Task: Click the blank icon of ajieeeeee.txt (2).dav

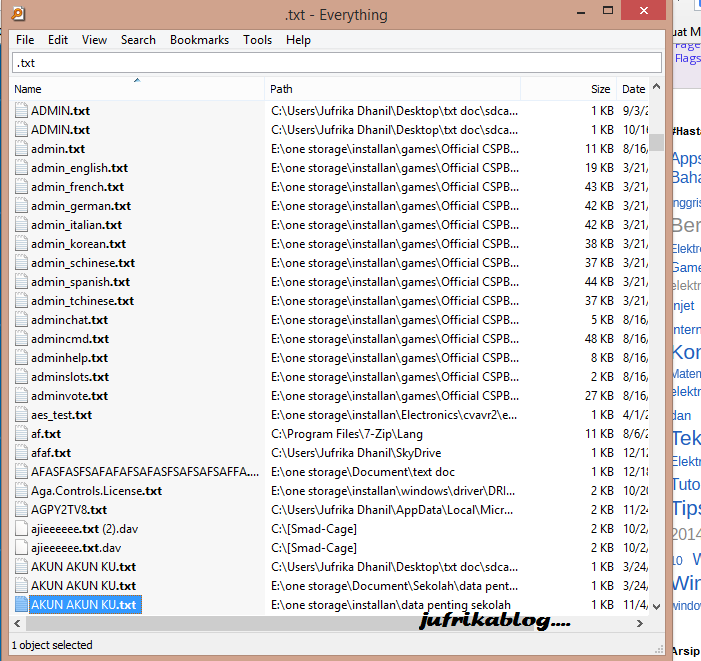Action: click(x=21, y=528)
